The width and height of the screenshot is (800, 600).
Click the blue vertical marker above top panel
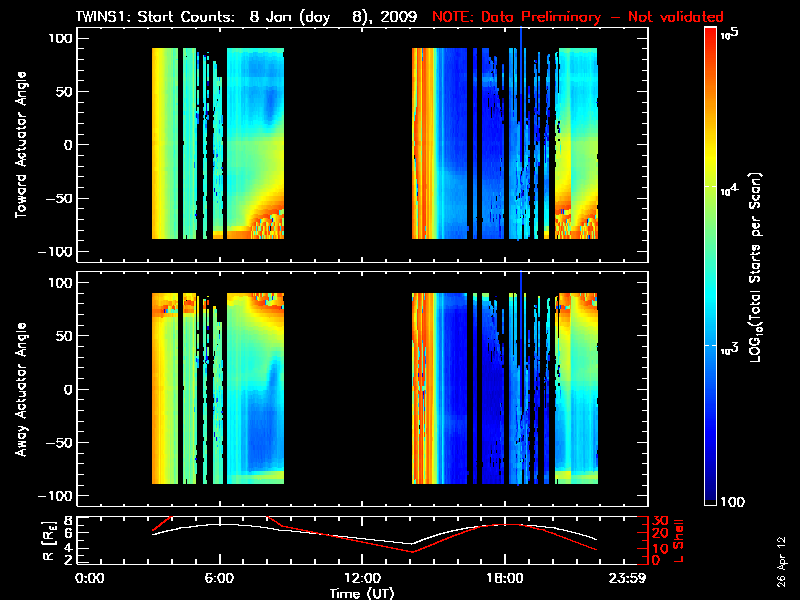pos(521,34)
